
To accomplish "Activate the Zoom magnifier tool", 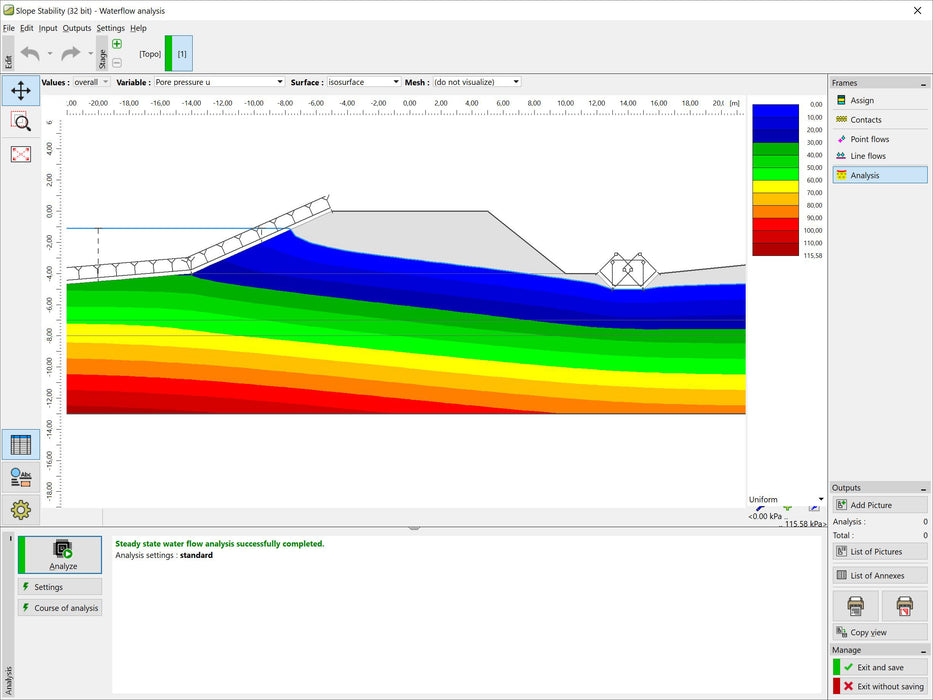I will 21,122.
